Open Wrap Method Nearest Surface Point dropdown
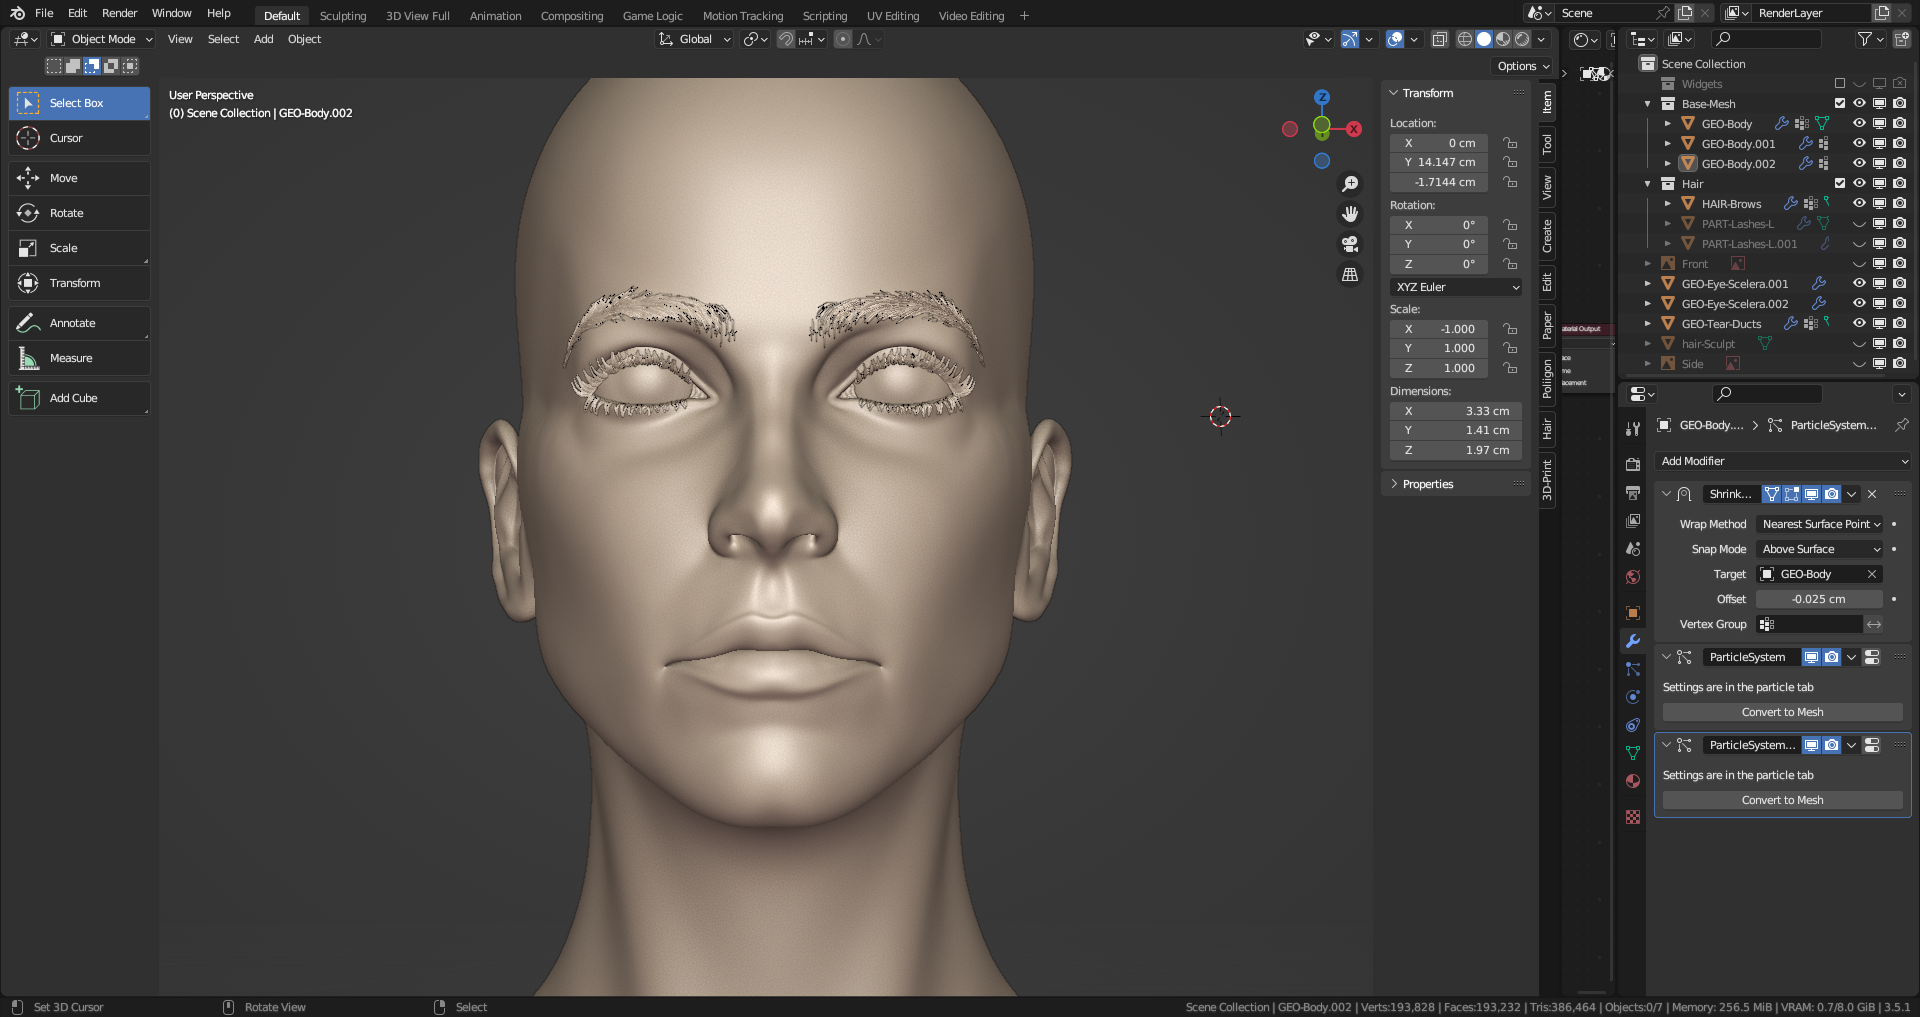The height and width of the screenshot is (1017, 1920). (x=1820, y=524)
